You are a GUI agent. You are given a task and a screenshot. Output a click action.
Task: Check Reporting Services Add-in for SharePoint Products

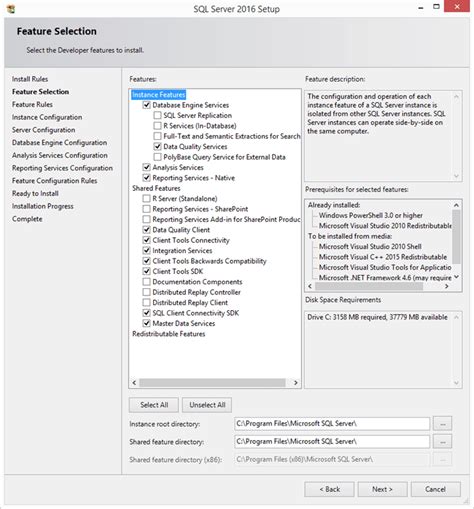coord(146,219)
